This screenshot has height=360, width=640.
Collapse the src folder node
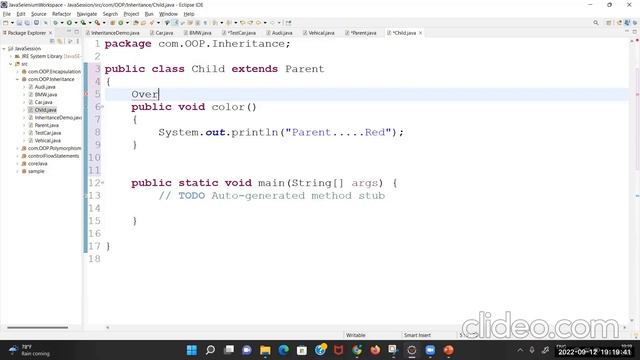(x=11, y=64)
